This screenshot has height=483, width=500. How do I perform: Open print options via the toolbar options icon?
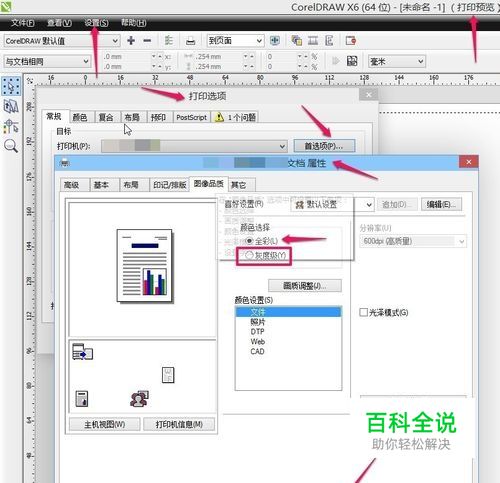(x=169, y=41)
